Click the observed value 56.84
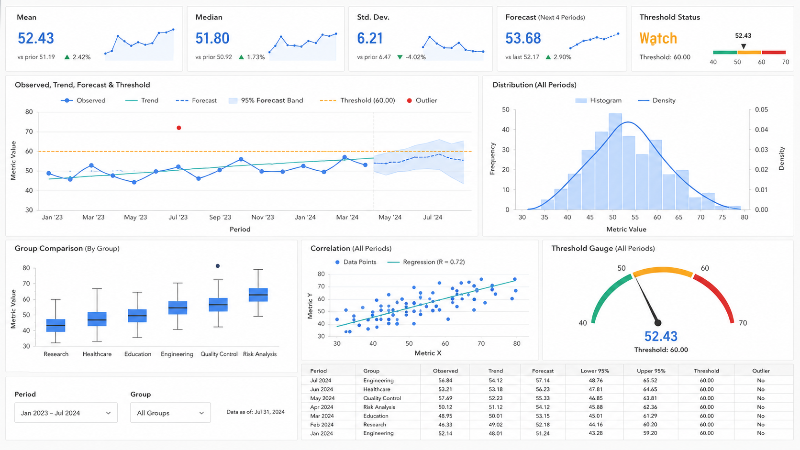The width and height of the screenshot is (800, 450). point(445,380)
